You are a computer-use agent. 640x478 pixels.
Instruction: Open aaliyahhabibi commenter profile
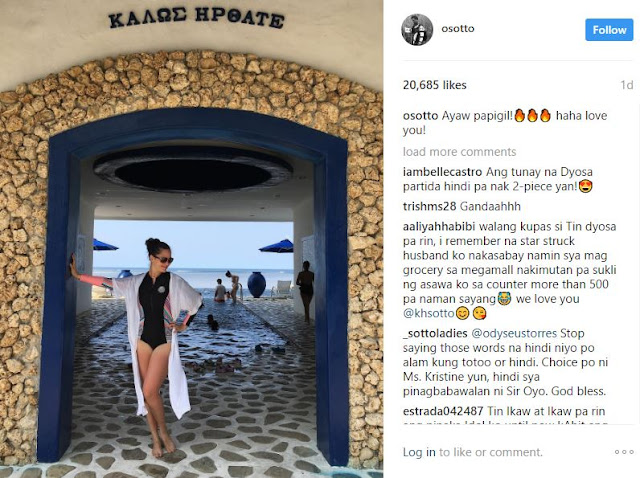(439, 227)
